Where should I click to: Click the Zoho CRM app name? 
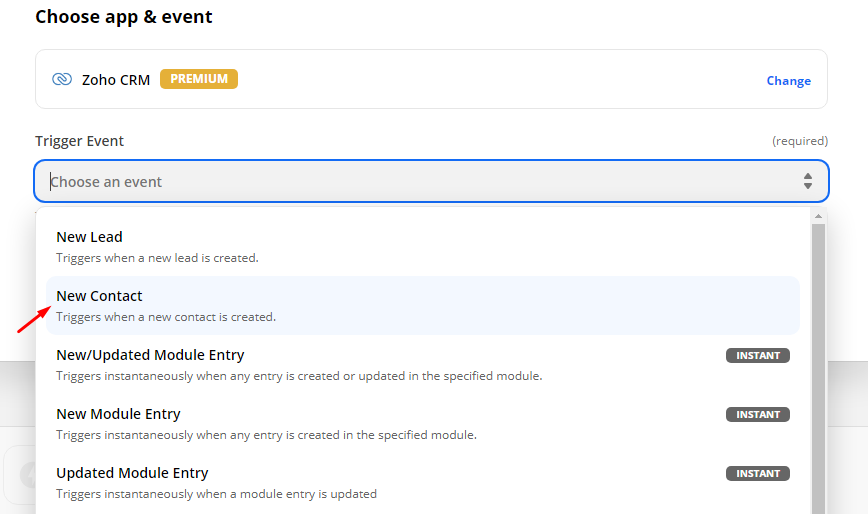[116, 79]
